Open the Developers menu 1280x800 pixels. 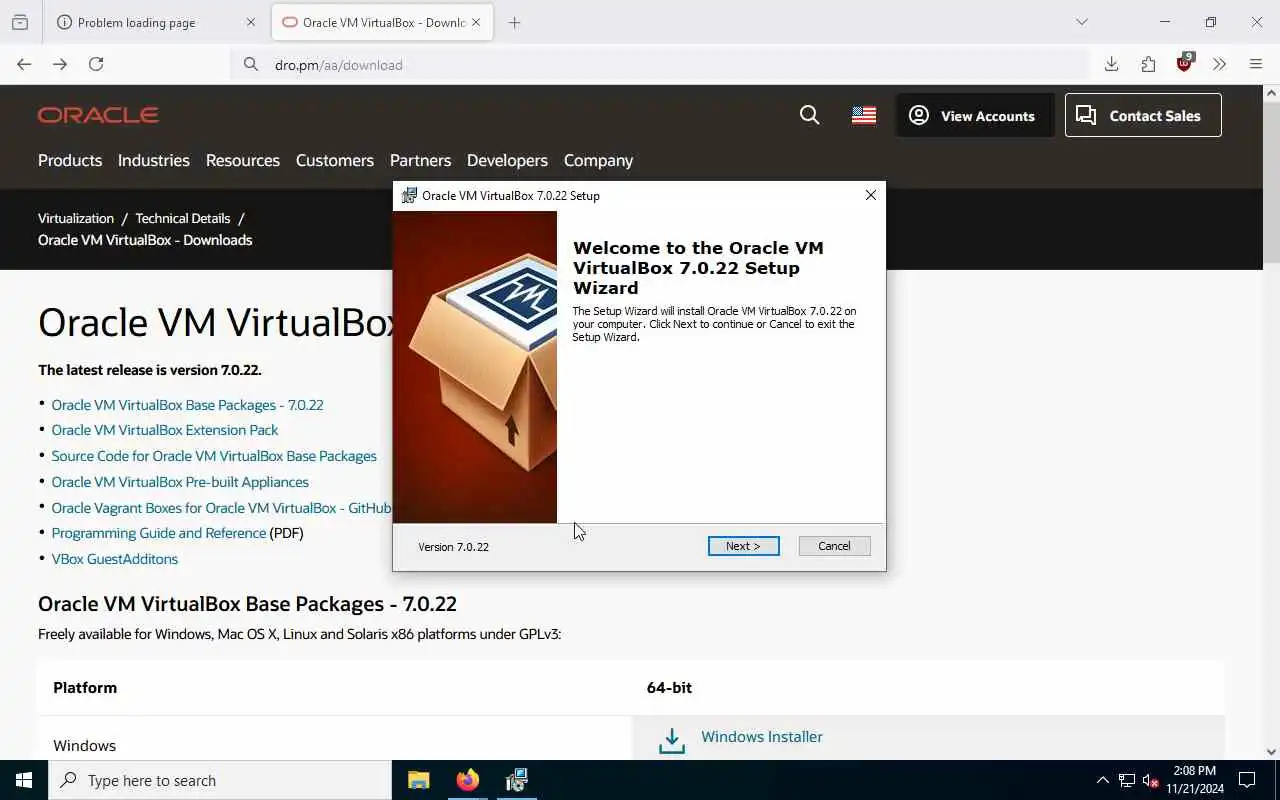[507, 160]
